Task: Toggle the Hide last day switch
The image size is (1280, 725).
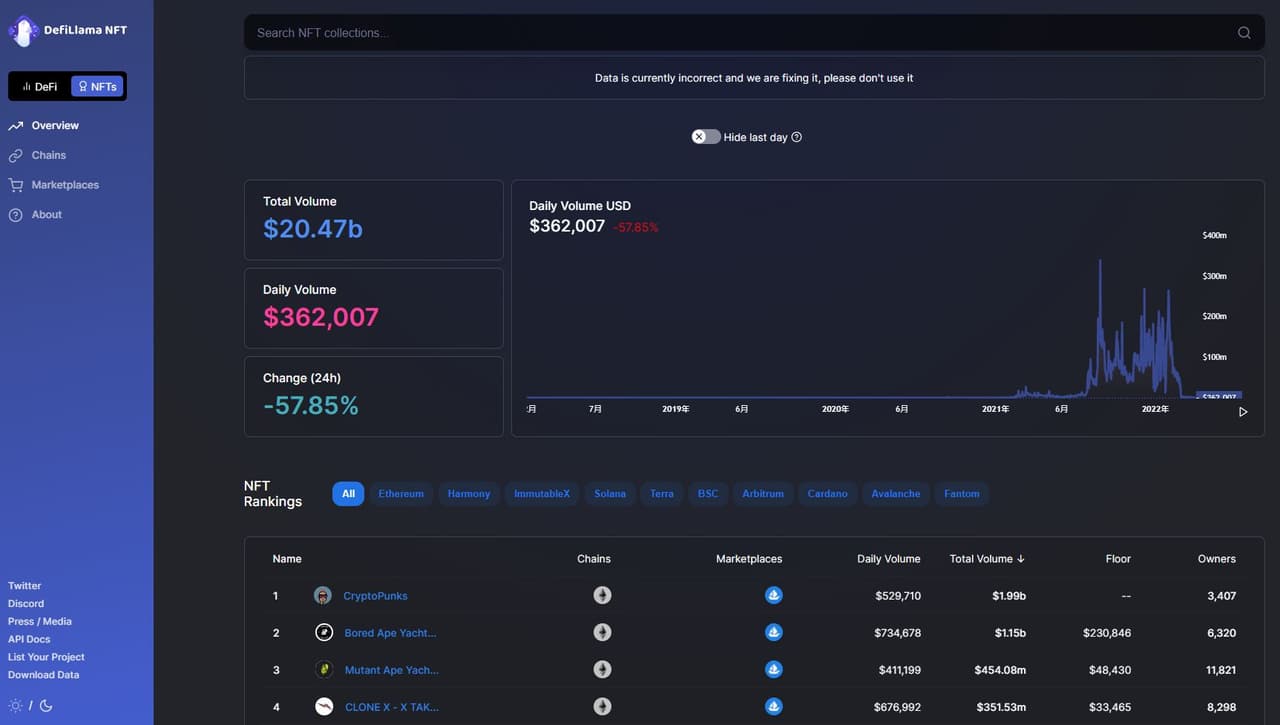Action: pyautogui.click(x=706, y=137)
